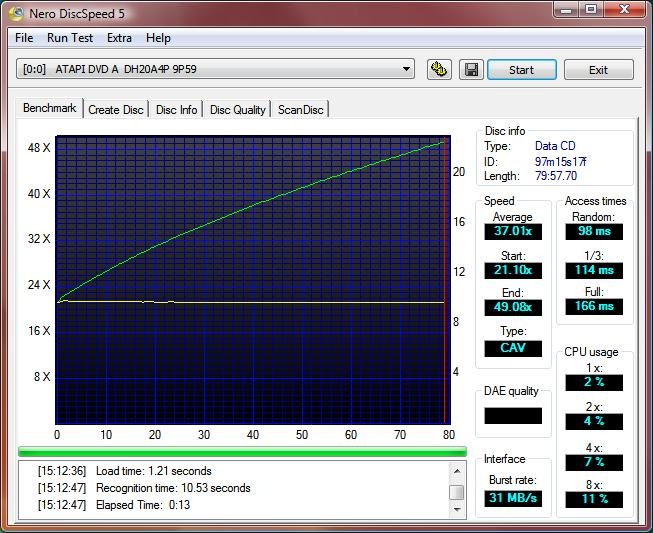The width and height of the screenshot is (653, 533).
Task: Click the green benchmark progress bar
Action: click(x=242, y=452)
